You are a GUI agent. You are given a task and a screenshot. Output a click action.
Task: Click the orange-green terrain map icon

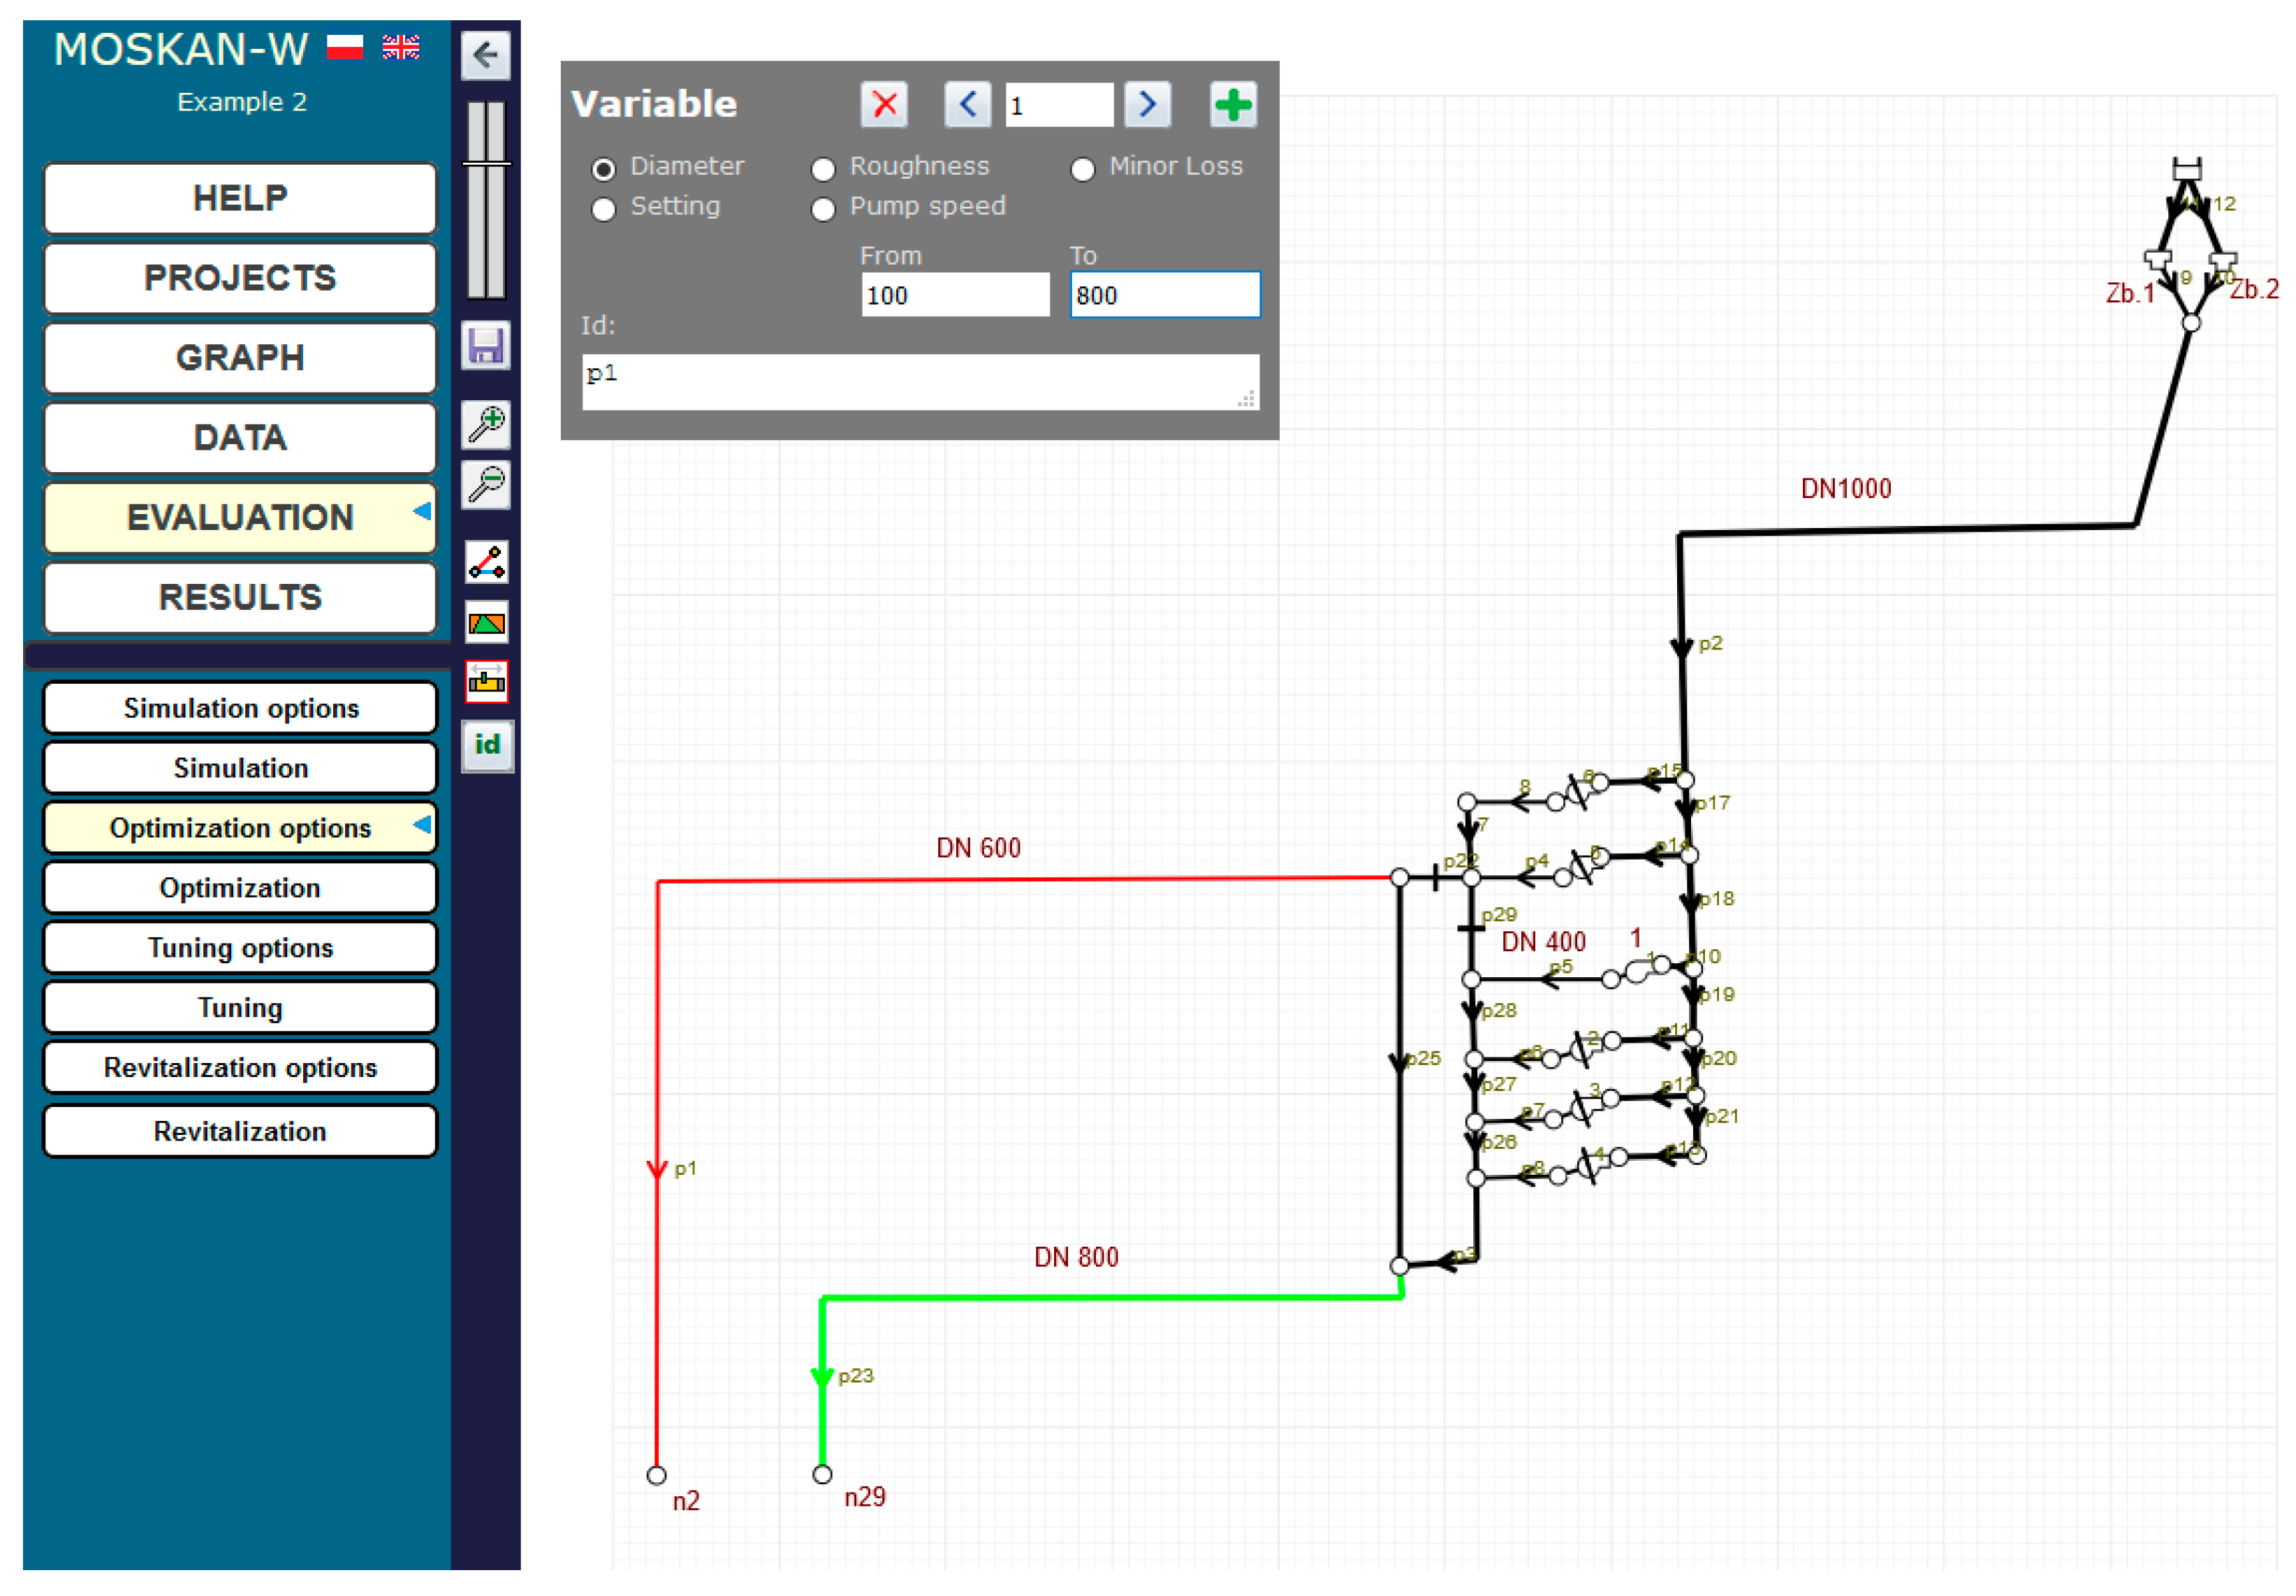[x=486, y=624]
